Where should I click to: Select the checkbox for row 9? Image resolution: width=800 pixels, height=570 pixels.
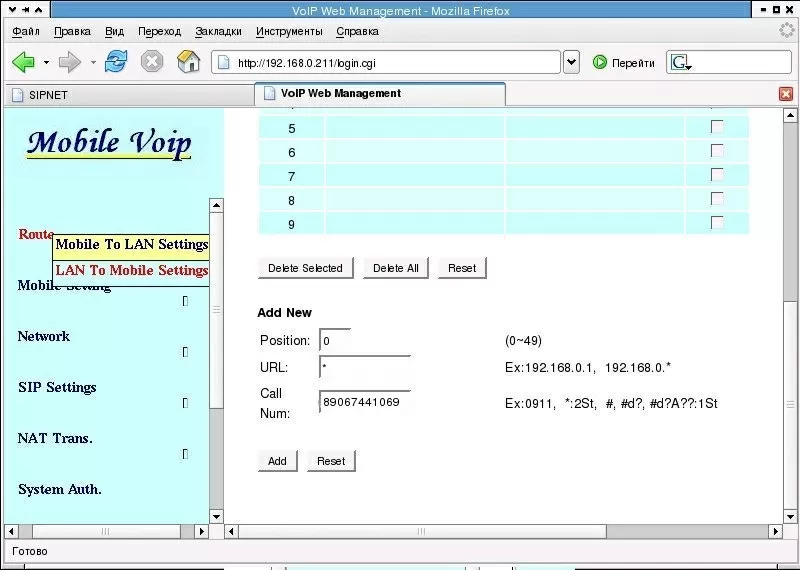(717, 222)
